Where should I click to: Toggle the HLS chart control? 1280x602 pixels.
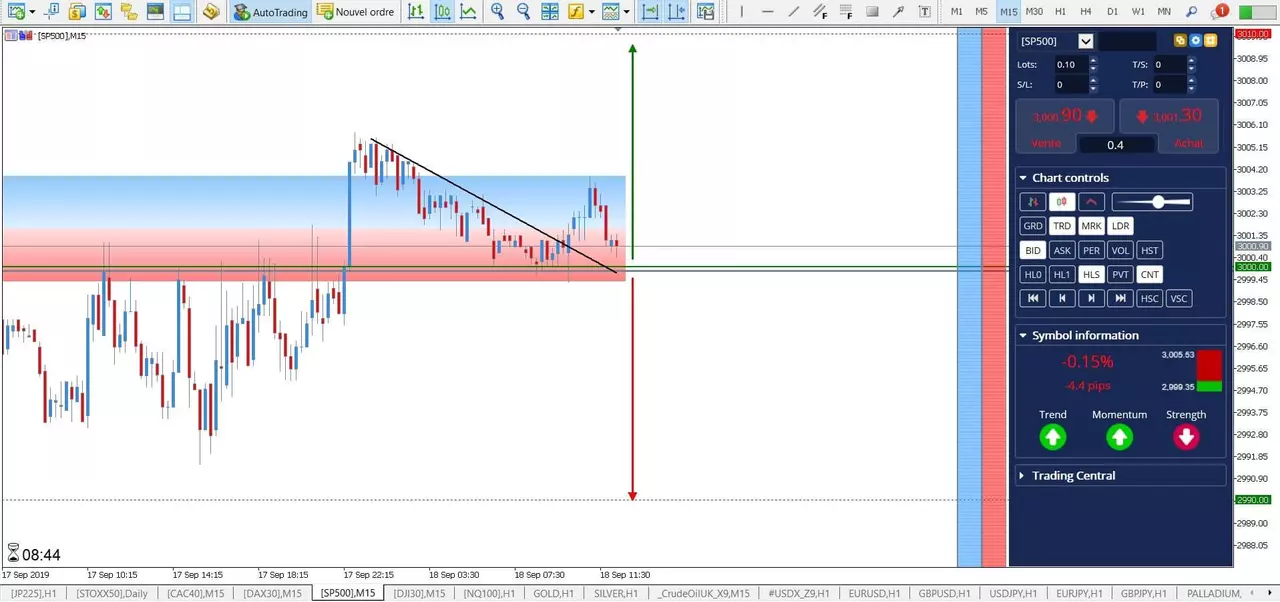(1091, 274)
